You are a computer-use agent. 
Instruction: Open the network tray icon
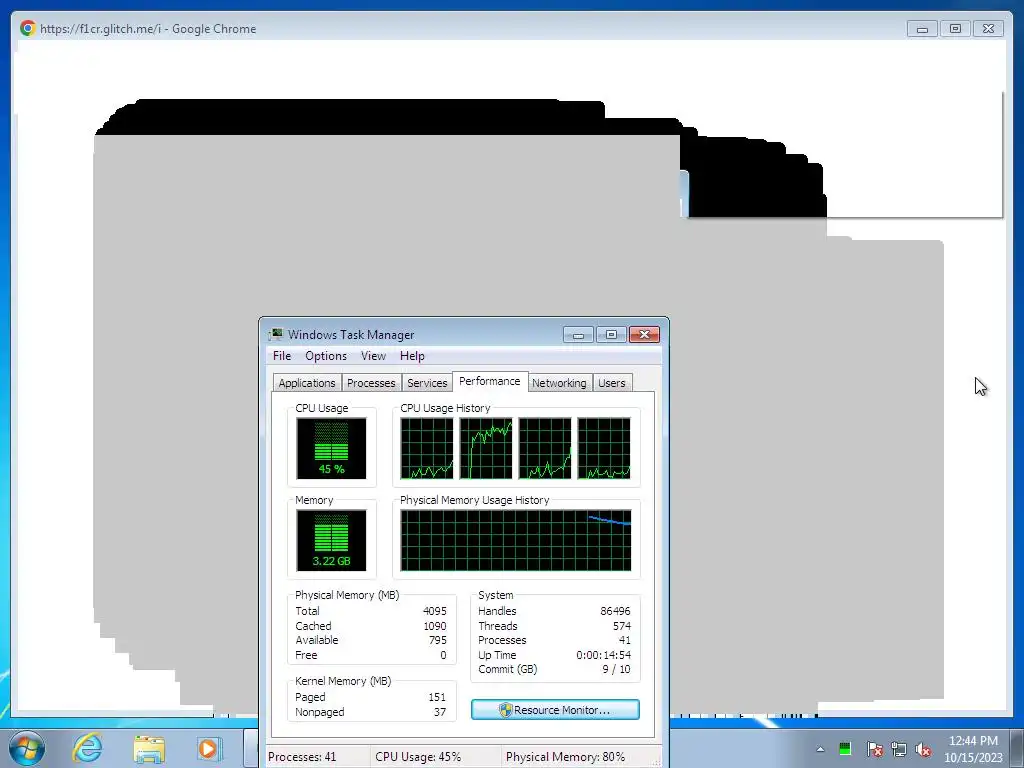pos(899,749)
